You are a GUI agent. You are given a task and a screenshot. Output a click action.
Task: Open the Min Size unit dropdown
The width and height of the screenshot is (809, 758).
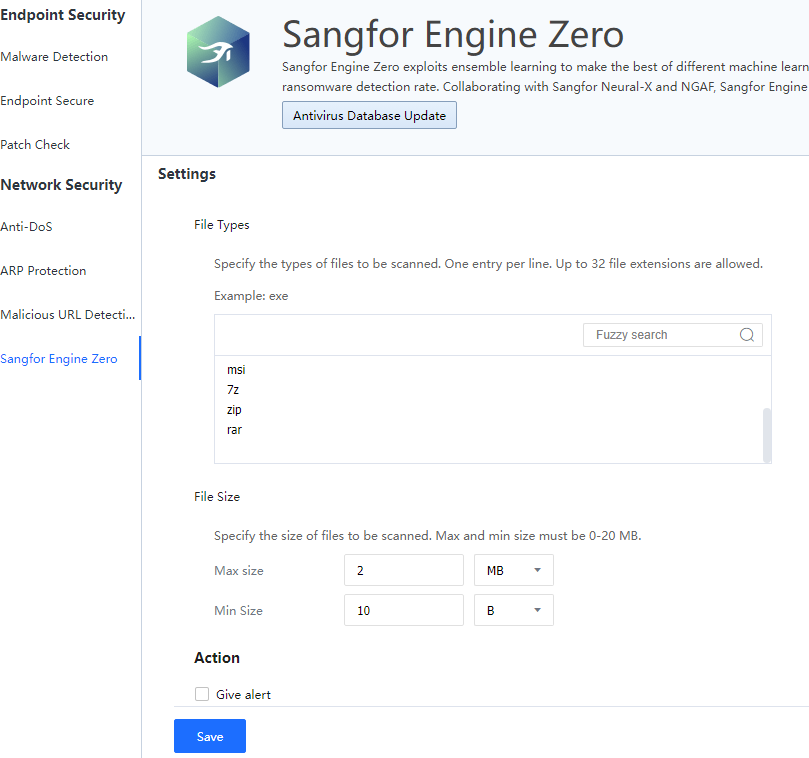tap(513, 610)
